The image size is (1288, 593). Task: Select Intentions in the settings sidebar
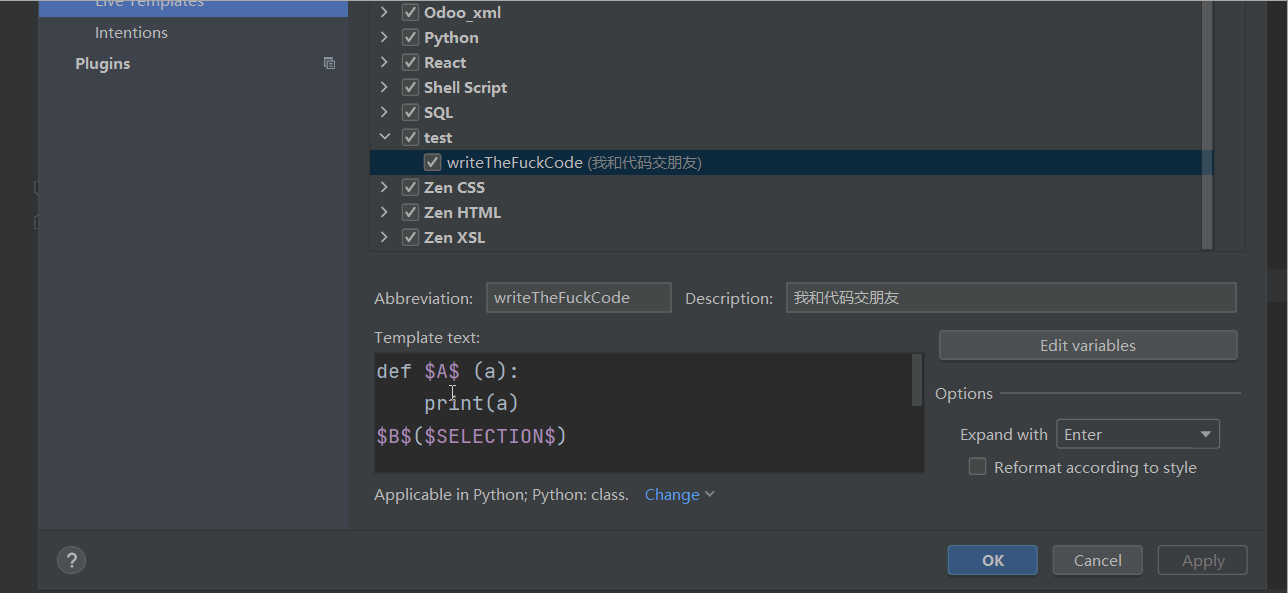click(131, 33)
